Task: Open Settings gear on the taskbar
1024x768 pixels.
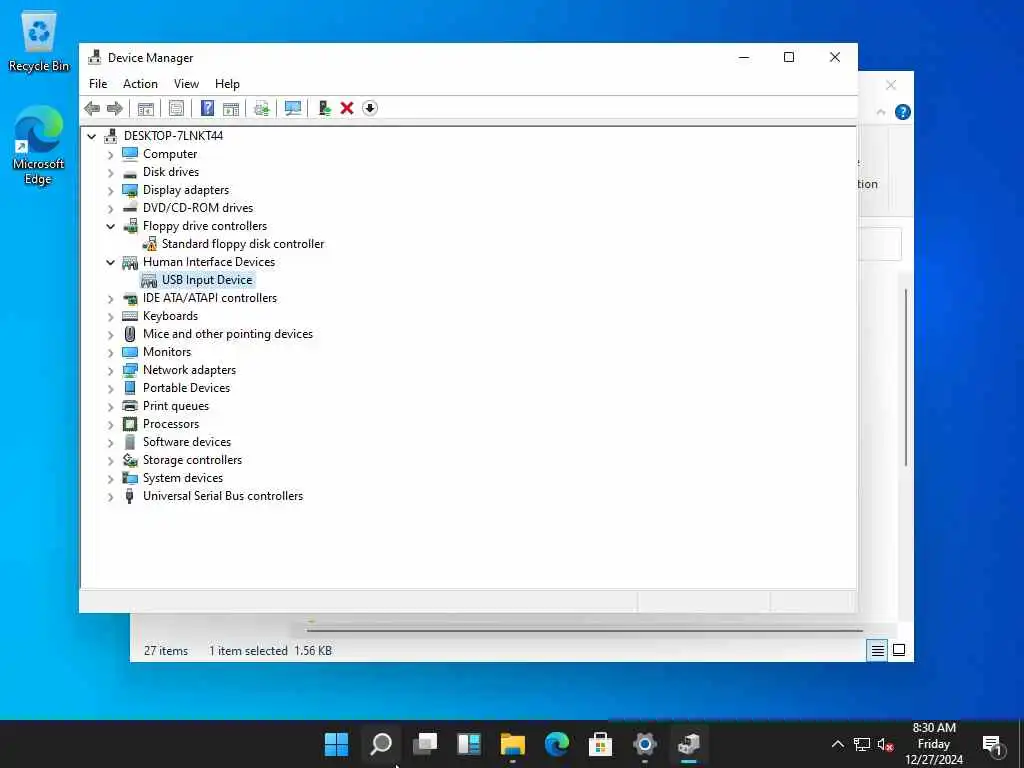Action: [645, 744]
